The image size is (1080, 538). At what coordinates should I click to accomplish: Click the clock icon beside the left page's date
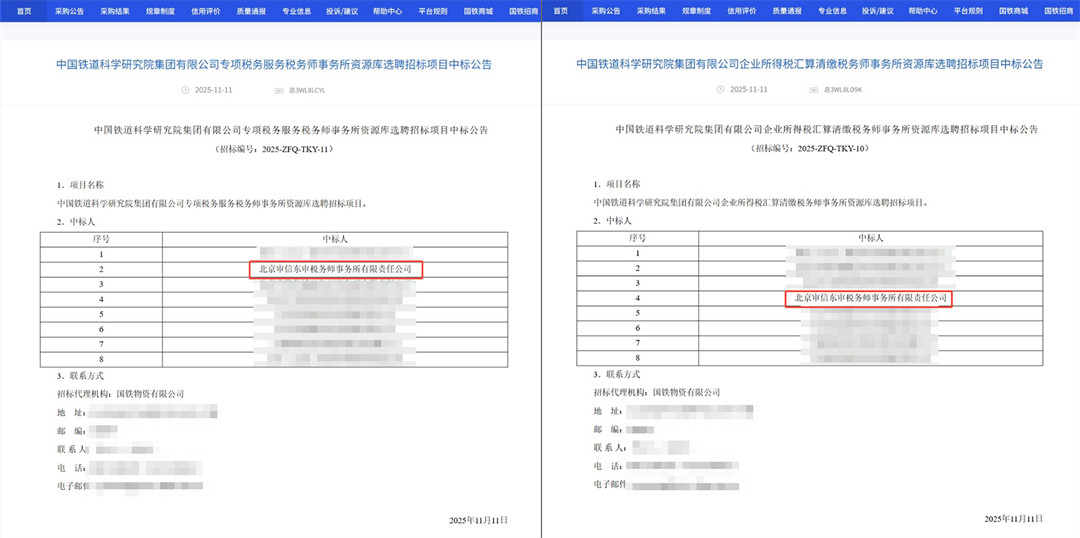pyautogui.click(x=185, y=90)
